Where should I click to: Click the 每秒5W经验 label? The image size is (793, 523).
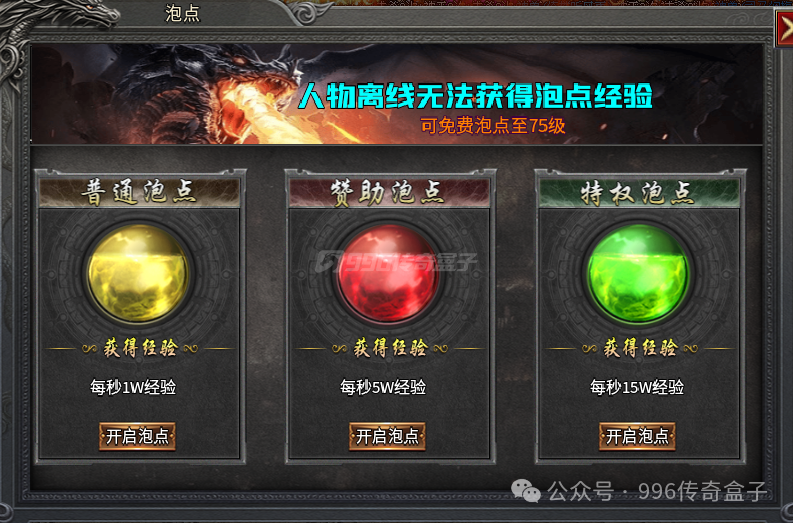pyautogui.click(x=383, y=387)
